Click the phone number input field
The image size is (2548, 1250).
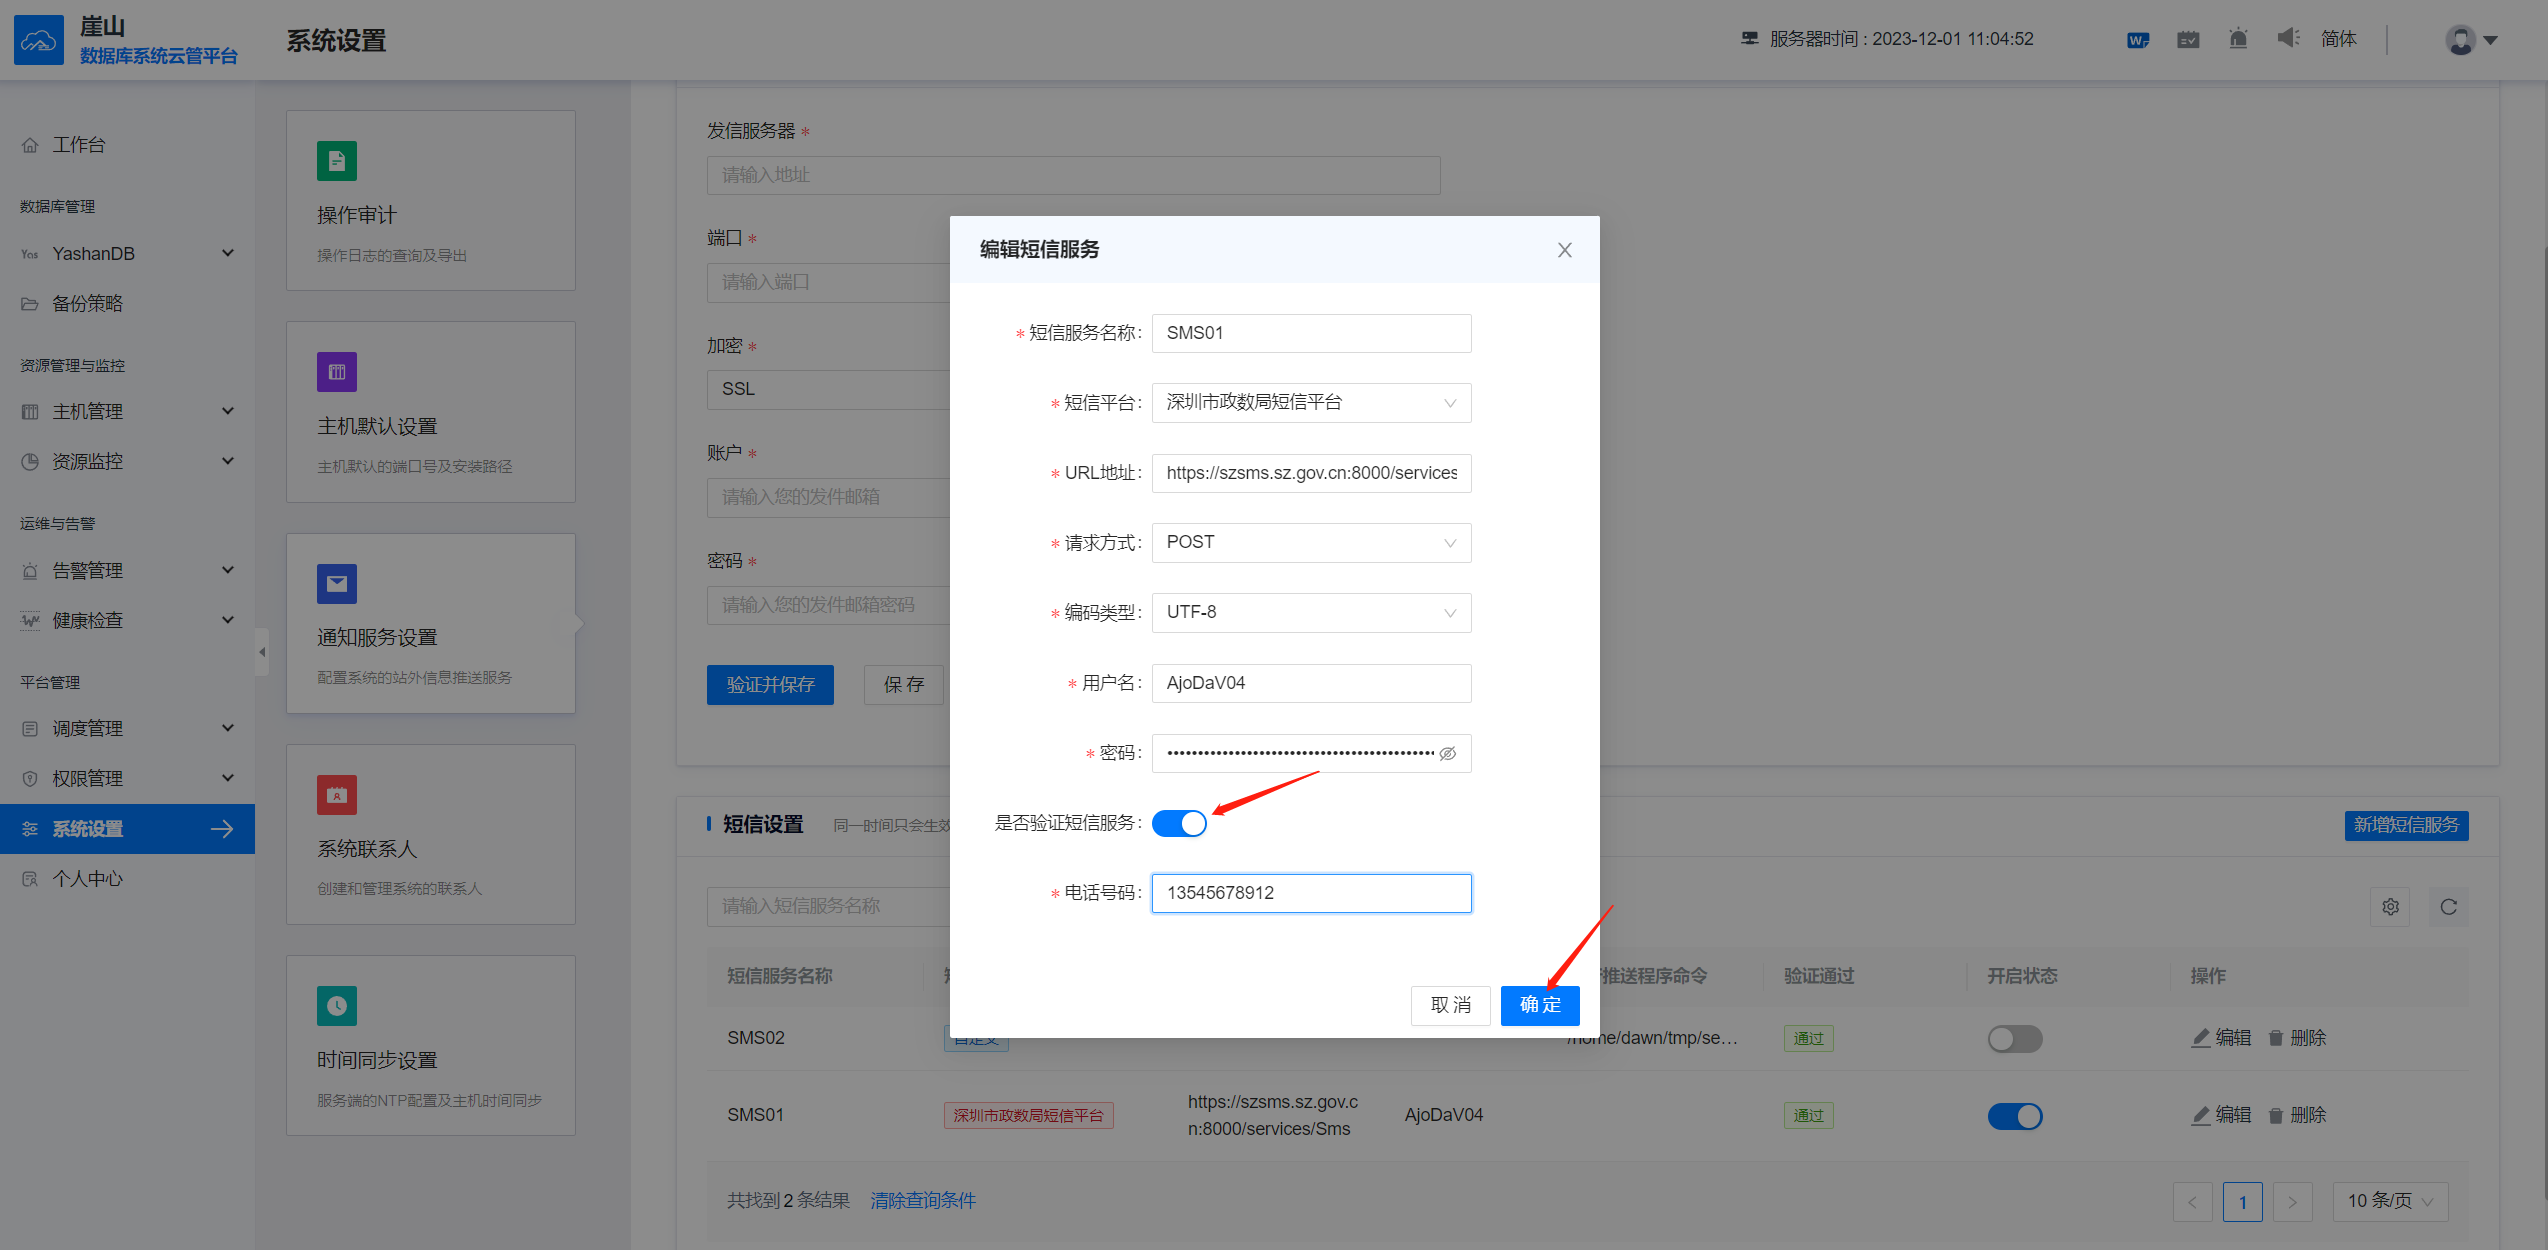point(1310,893)
